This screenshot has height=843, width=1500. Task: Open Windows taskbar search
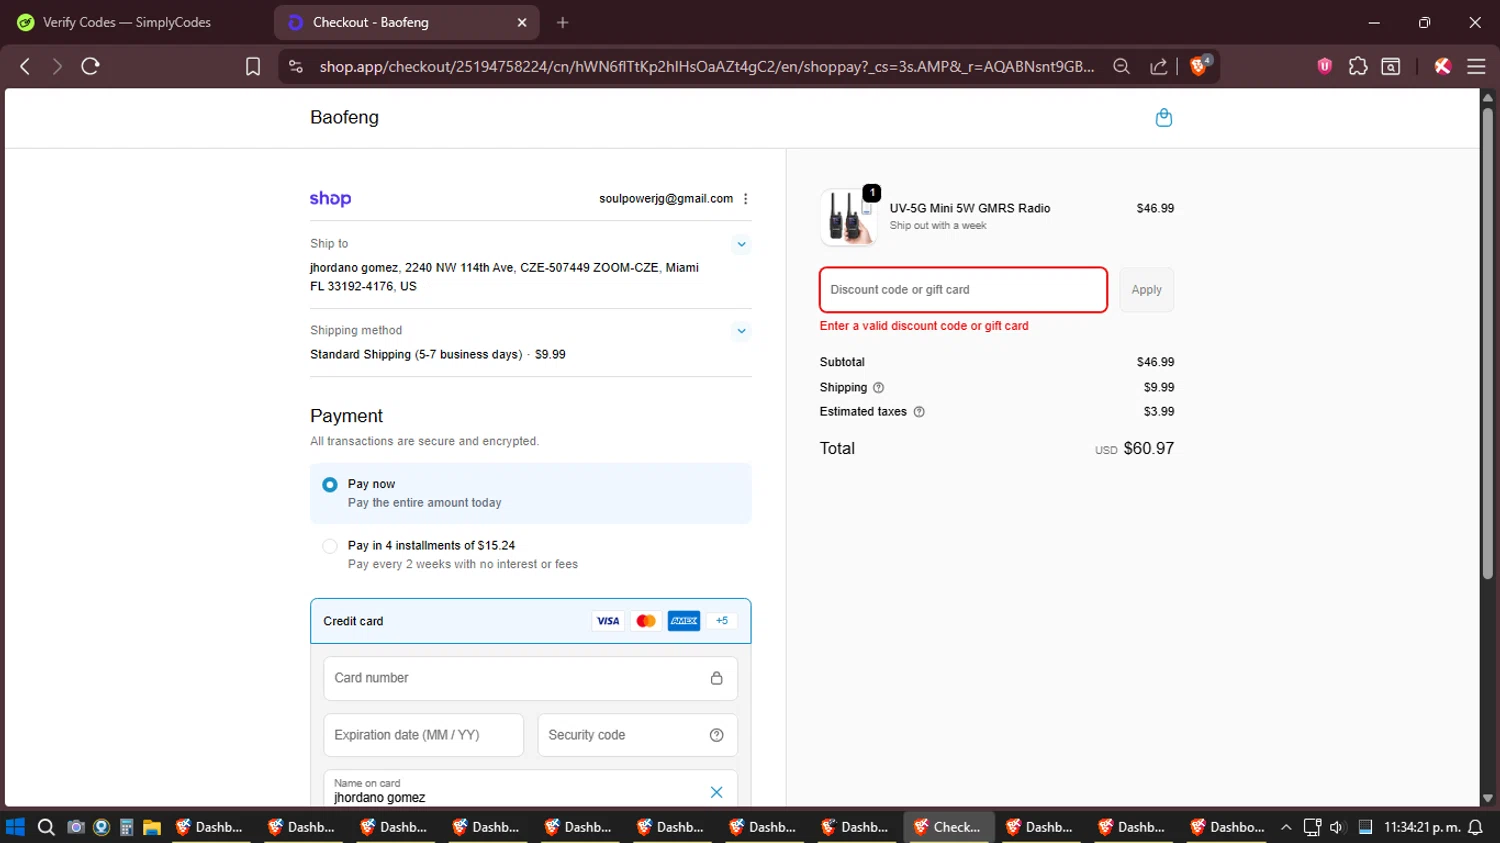click(46, 827)
